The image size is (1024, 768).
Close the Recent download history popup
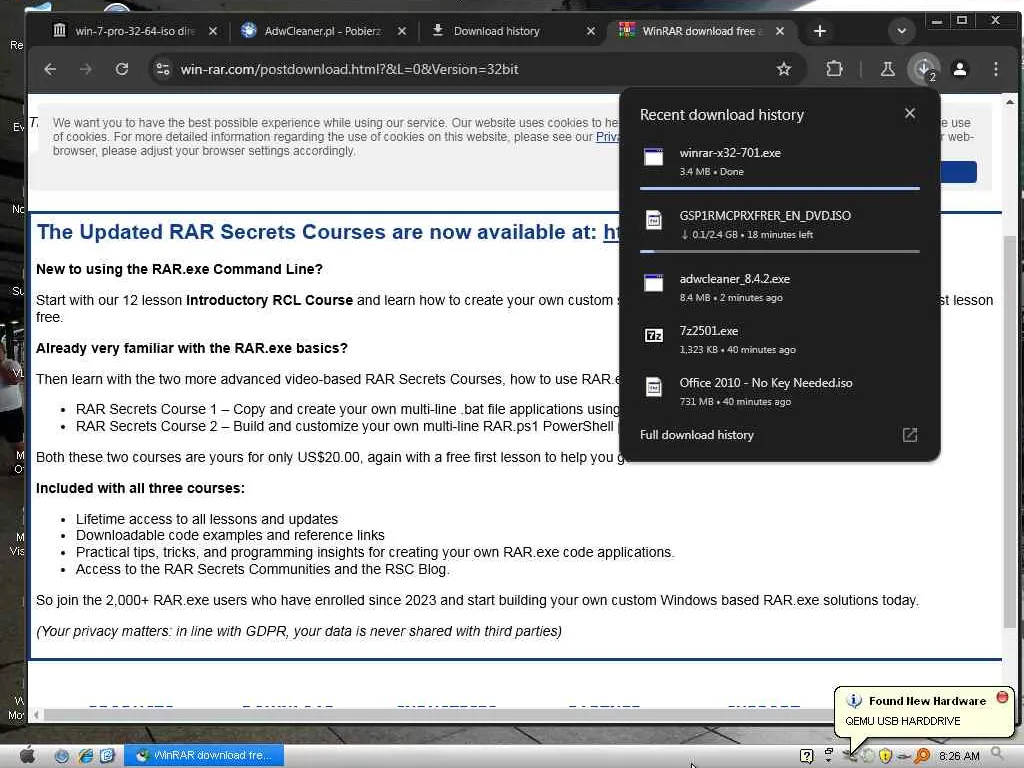[x=910, y=114]
